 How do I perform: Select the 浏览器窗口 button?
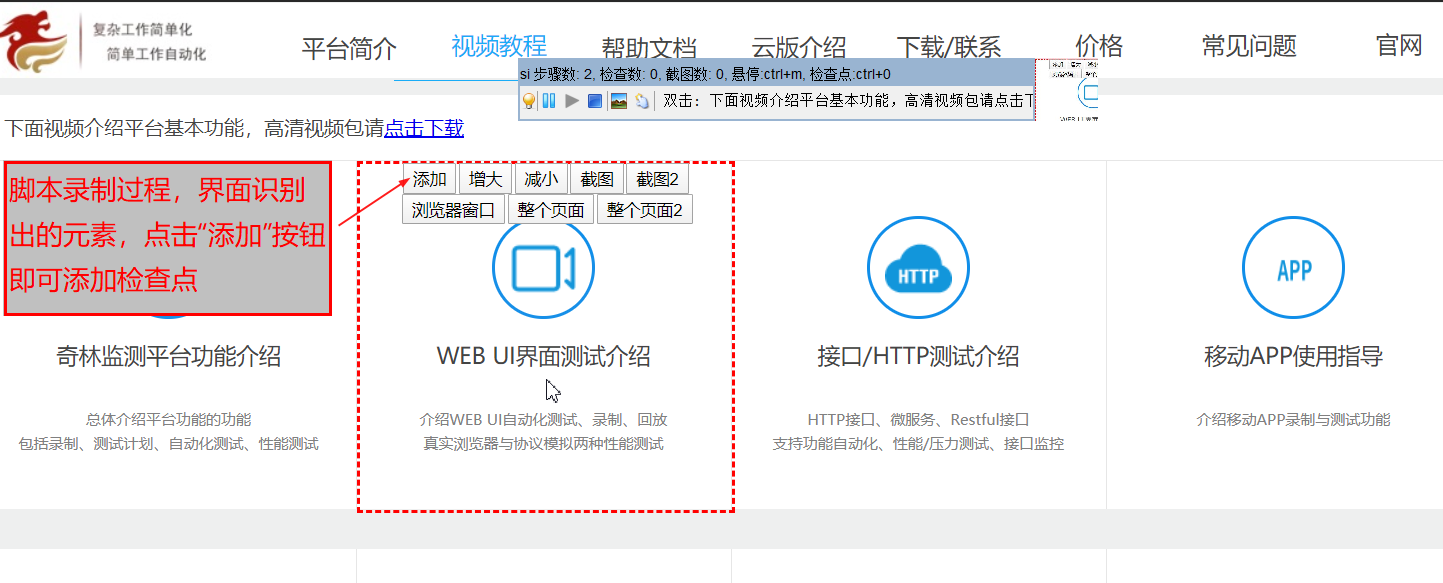453,210
